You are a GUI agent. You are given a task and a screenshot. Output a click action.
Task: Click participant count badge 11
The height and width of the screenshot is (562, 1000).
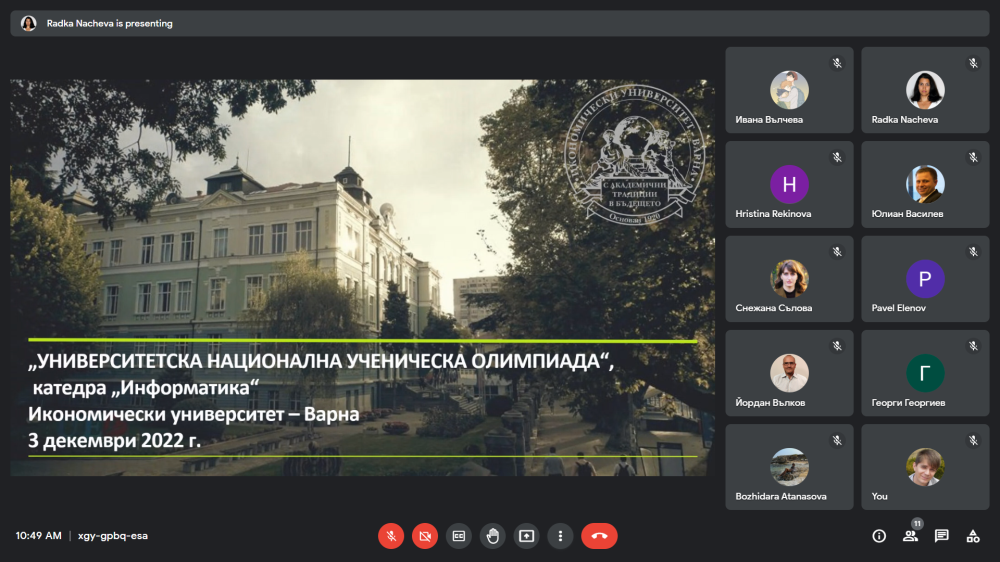pyautogui.click(x=917, y=524)
